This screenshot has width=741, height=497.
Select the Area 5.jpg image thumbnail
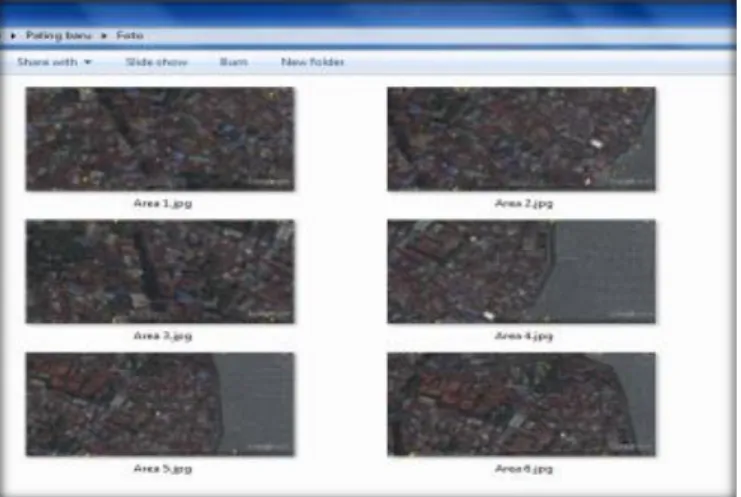click(x=160, y=404)
